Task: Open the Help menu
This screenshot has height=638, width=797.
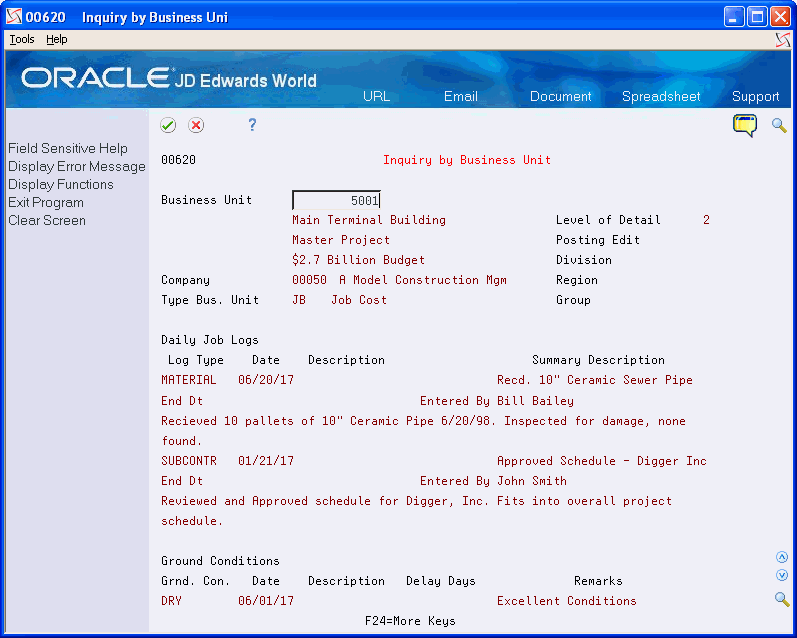Action: (56, 39)
